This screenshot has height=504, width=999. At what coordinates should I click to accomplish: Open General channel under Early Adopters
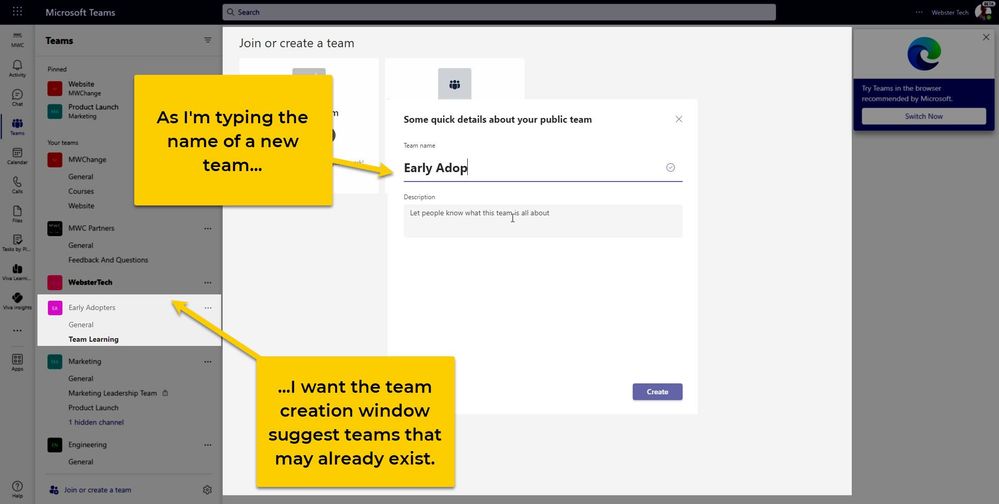click(81, 325)
